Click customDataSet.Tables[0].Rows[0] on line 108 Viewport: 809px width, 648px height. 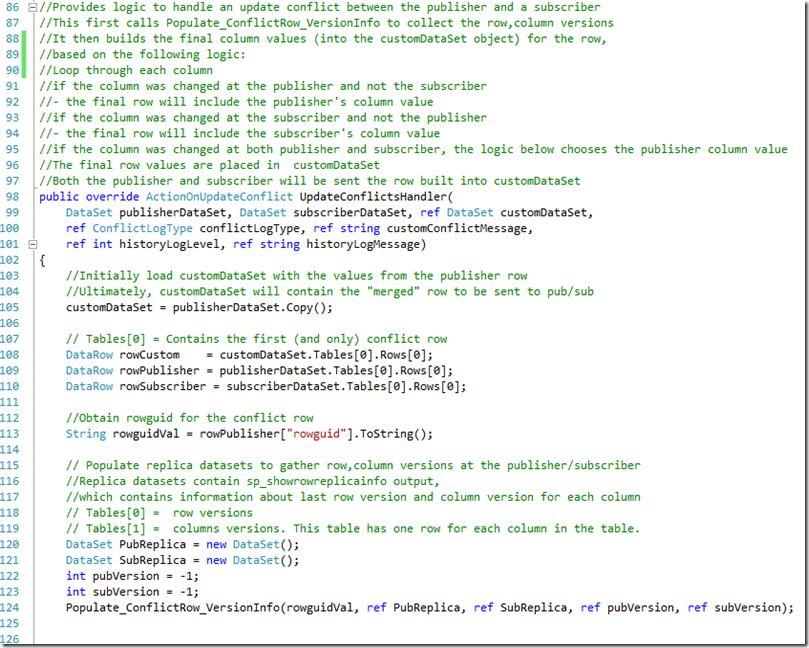(x=323, y=355)
